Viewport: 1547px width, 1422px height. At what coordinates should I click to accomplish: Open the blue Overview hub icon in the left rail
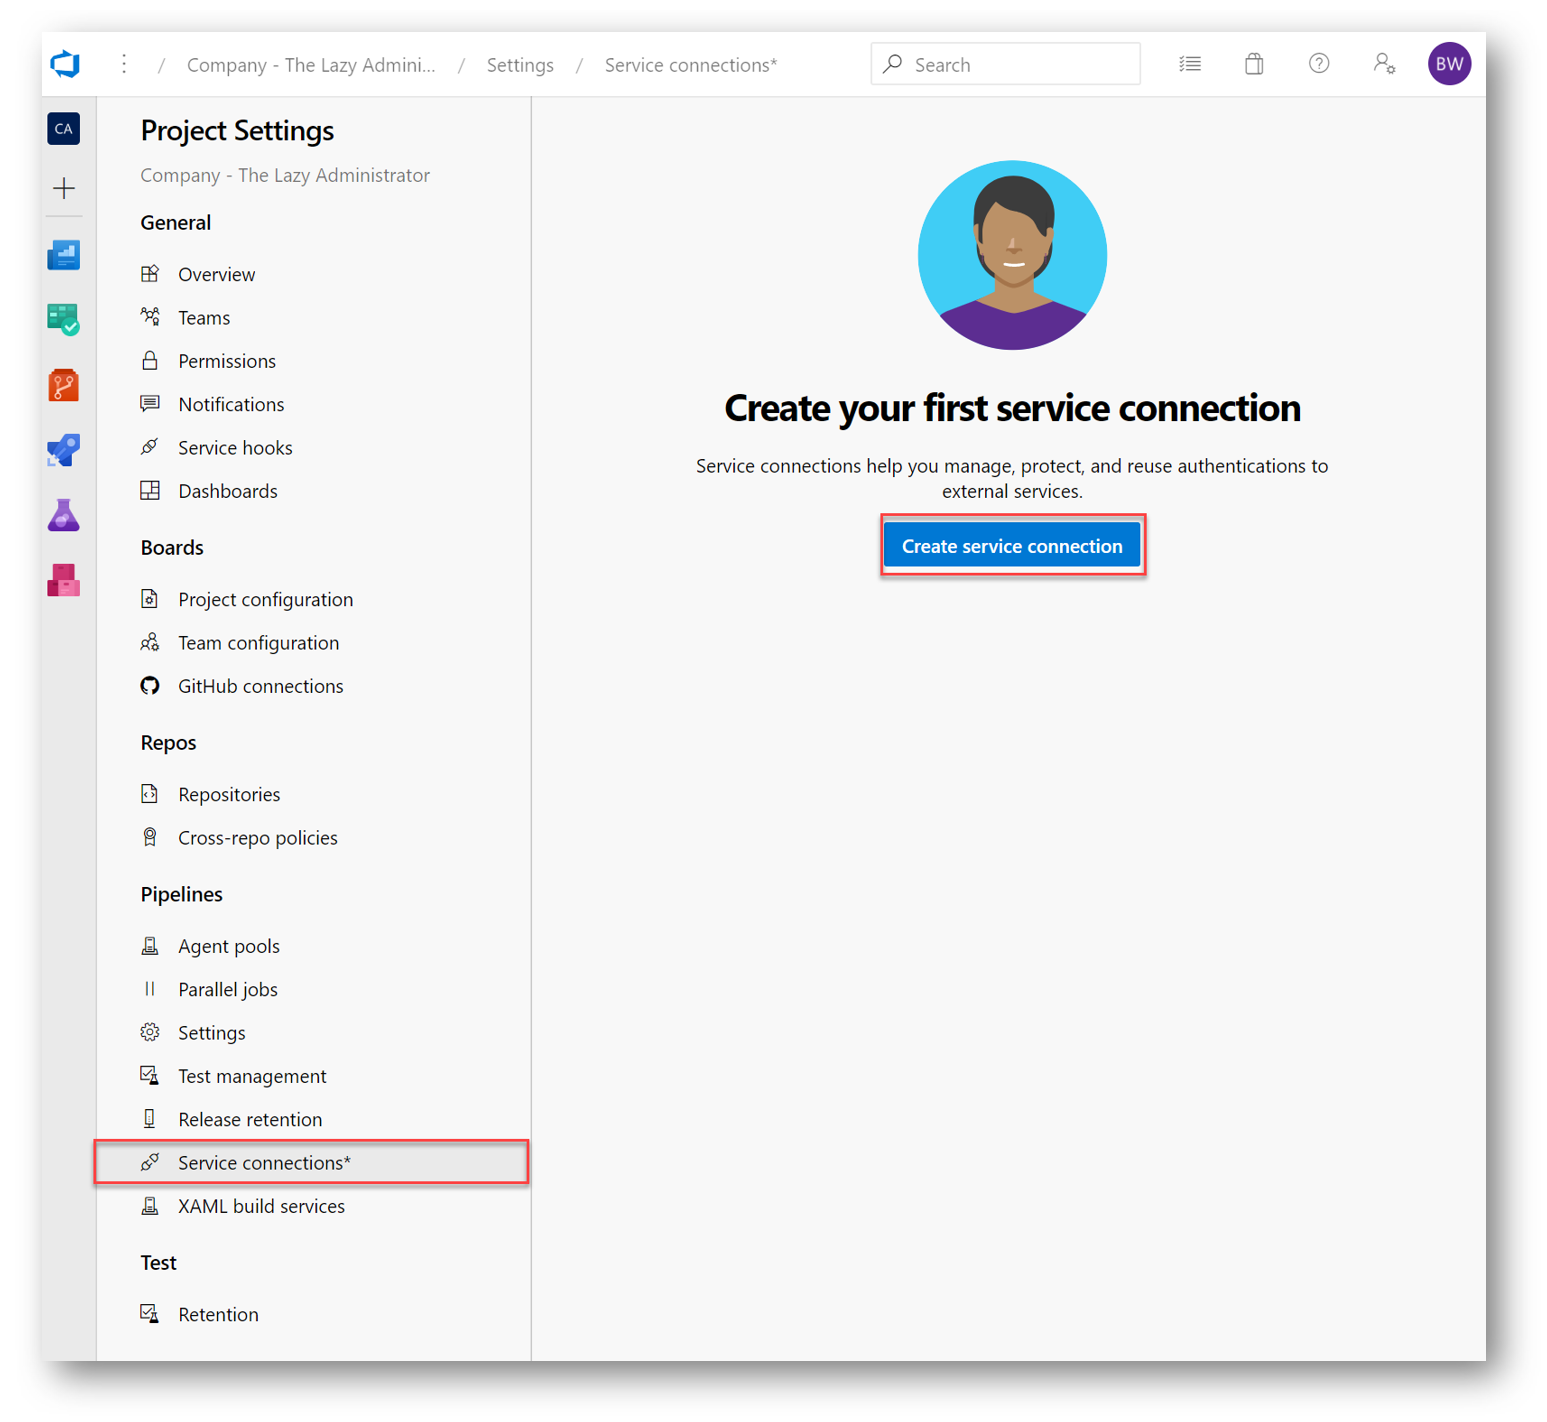point(64,255)
